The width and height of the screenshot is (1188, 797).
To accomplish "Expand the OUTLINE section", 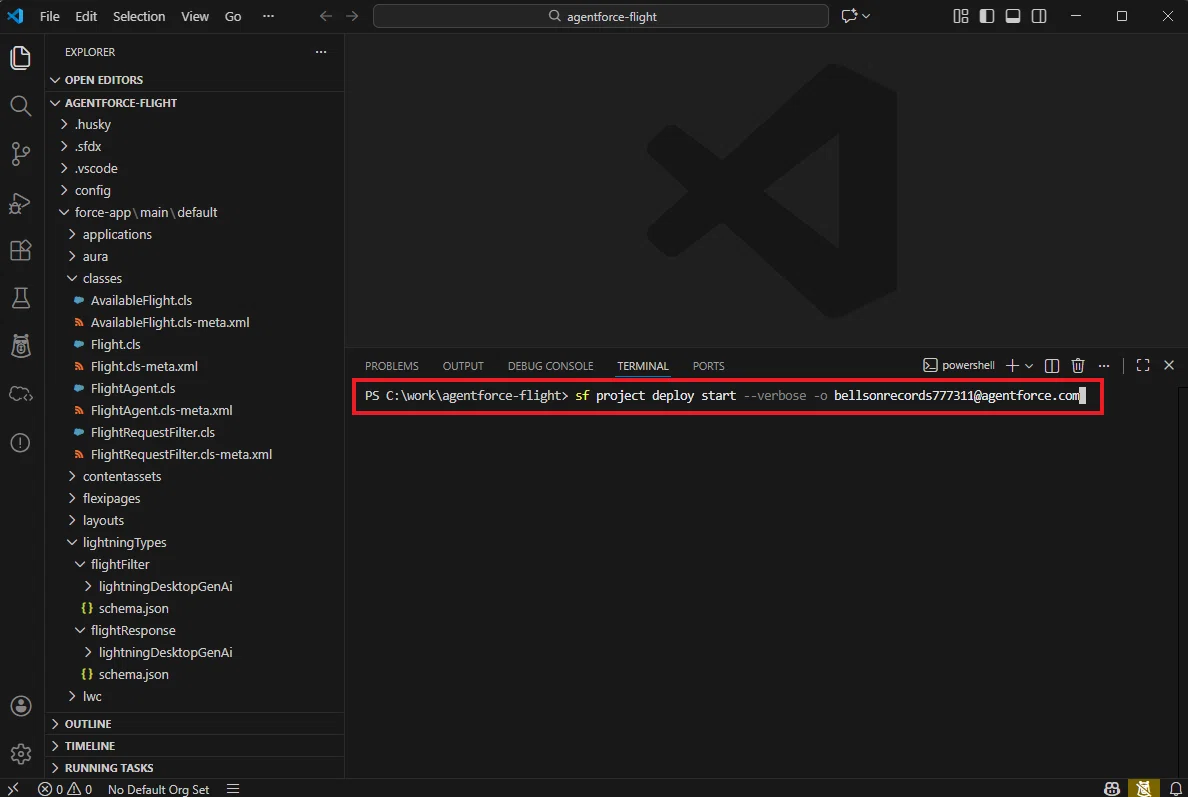I will click(88, 724).
